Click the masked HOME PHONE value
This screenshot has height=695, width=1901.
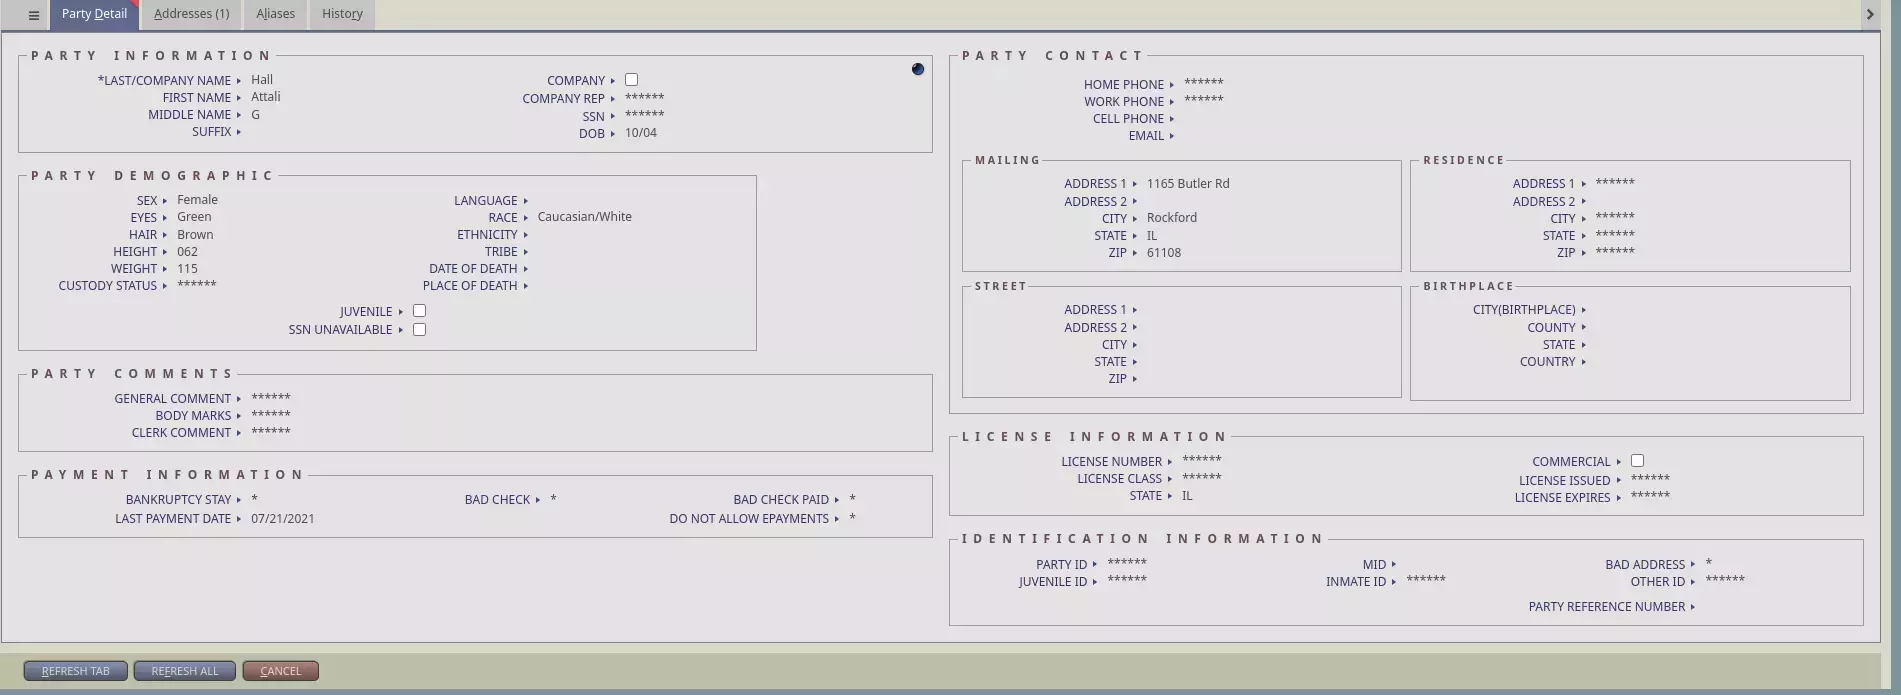(1204, 84)
